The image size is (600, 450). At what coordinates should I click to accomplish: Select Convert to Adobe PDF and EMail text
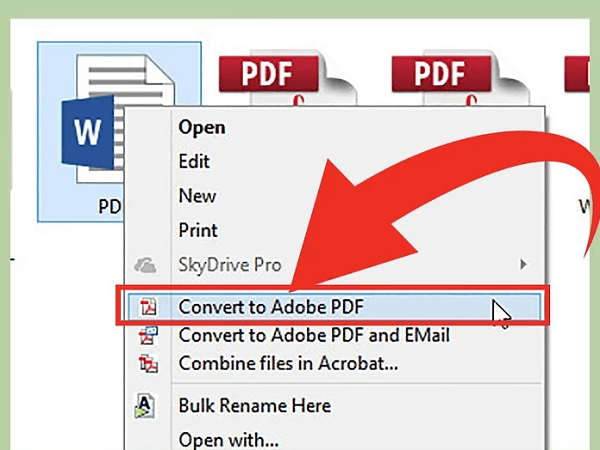(x=314, y=336)
